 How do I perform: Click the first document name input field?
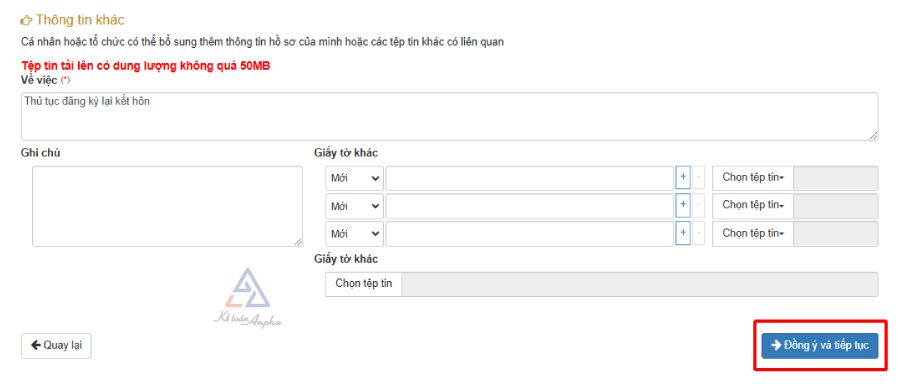coord(529,178)
